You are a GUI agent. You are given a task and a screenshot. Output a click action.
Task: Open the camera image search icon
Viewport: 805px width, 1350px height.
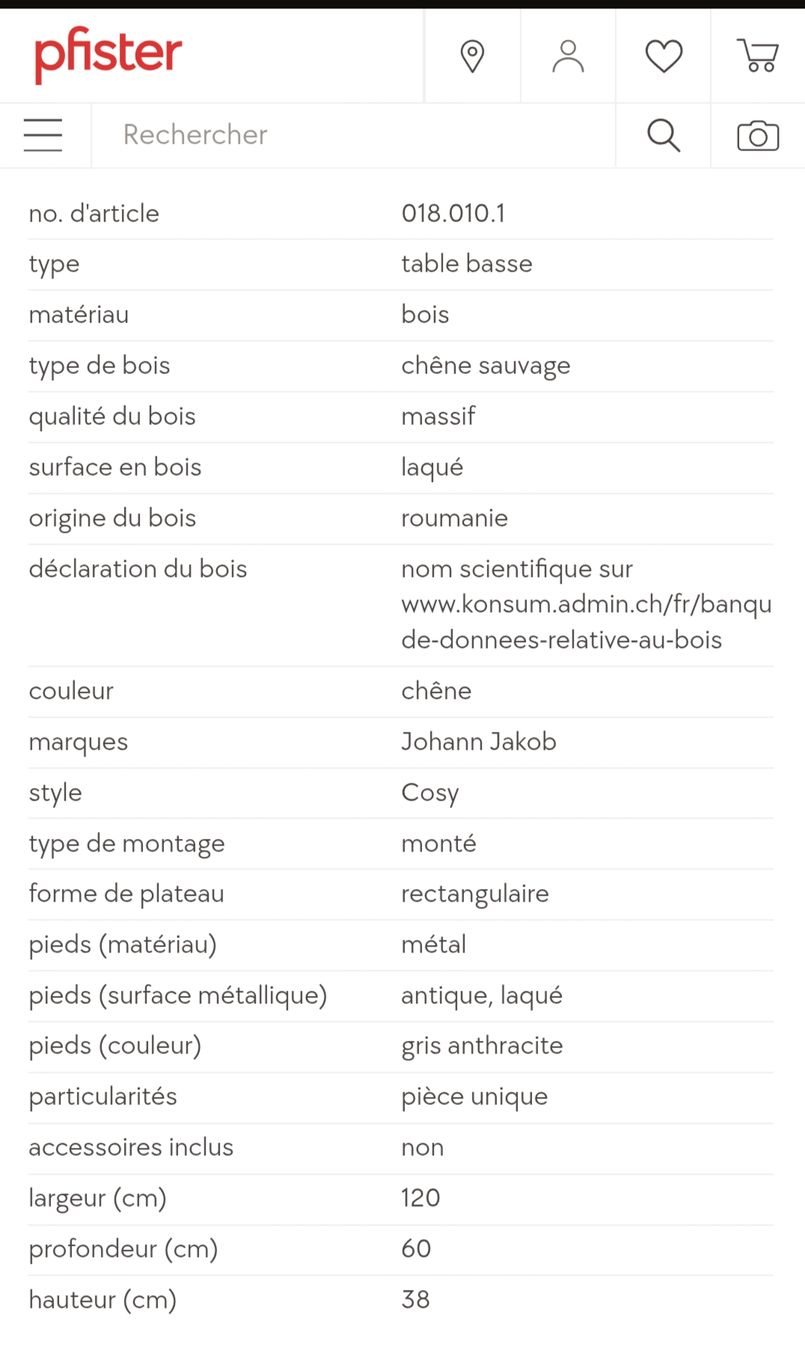tap(758, 135)
